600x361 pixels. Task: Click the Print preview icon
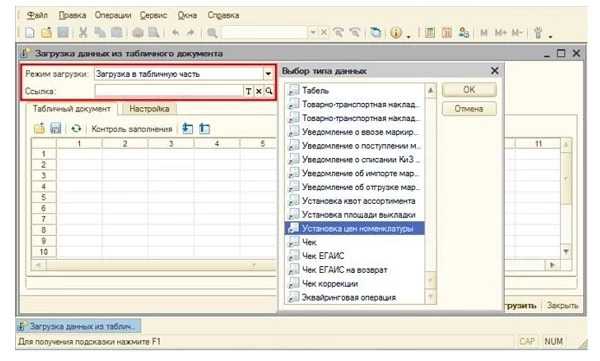click(154, 33)
